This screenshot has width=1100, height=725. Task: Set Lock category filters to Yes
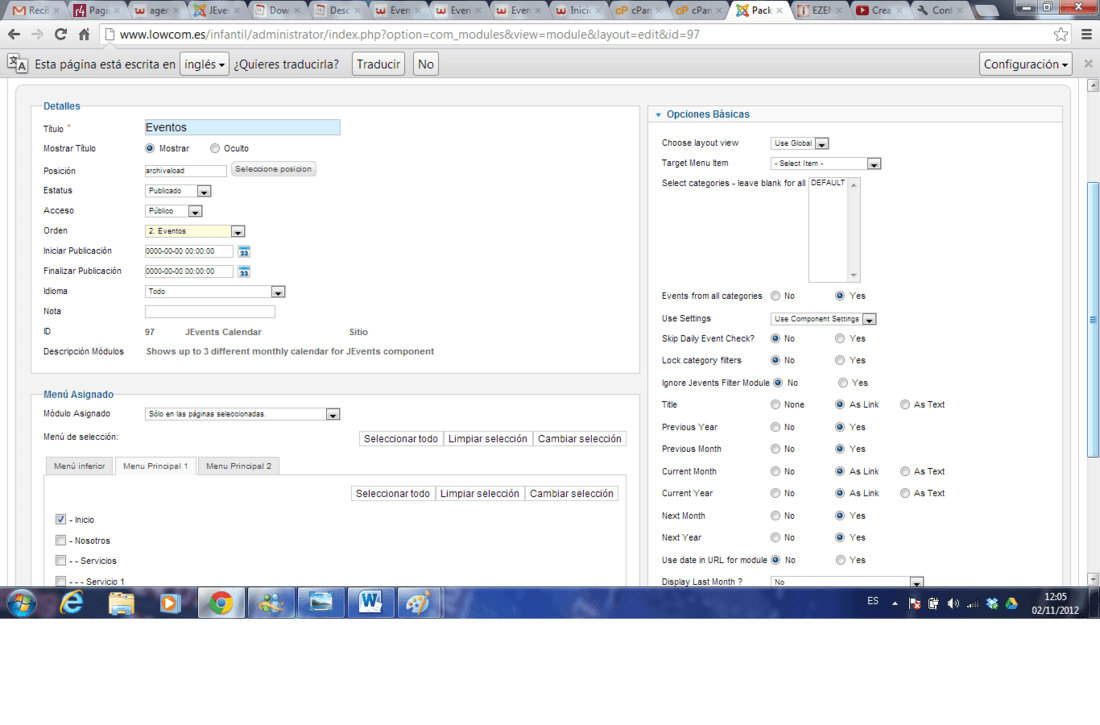pyautogui.click(x=840, y=360)
